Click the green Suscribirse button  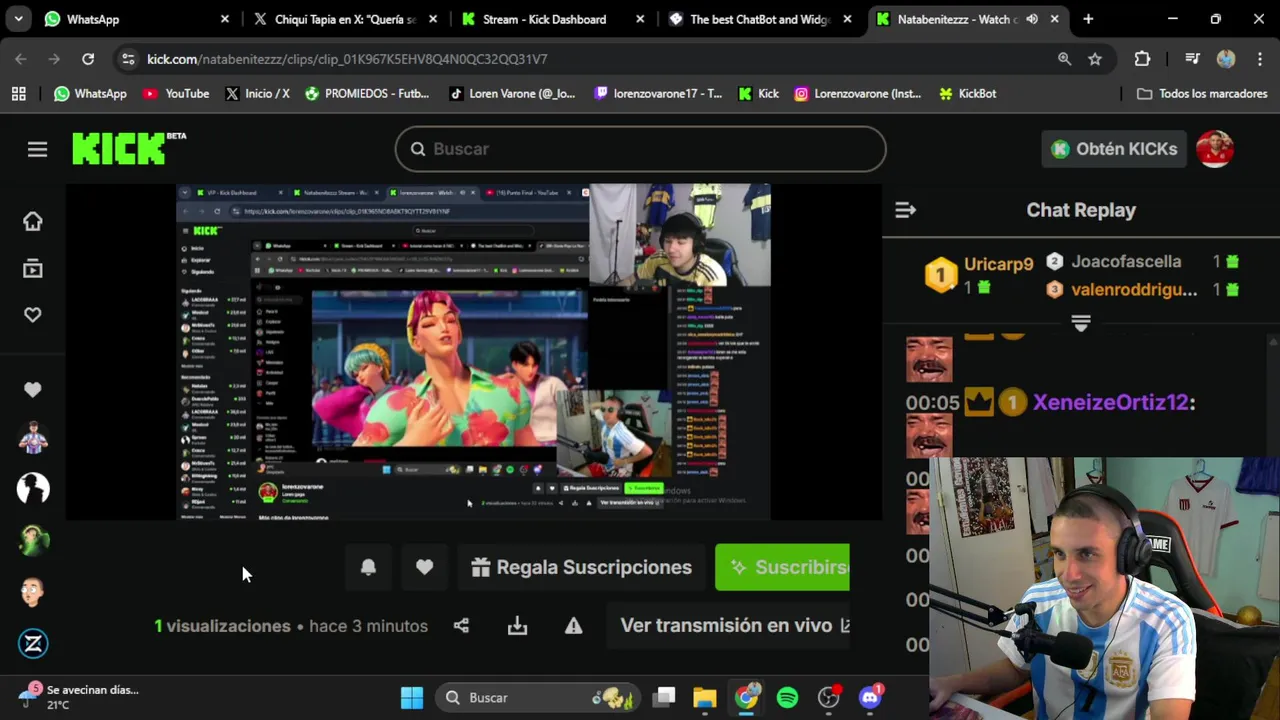click(x=782, y=567)
